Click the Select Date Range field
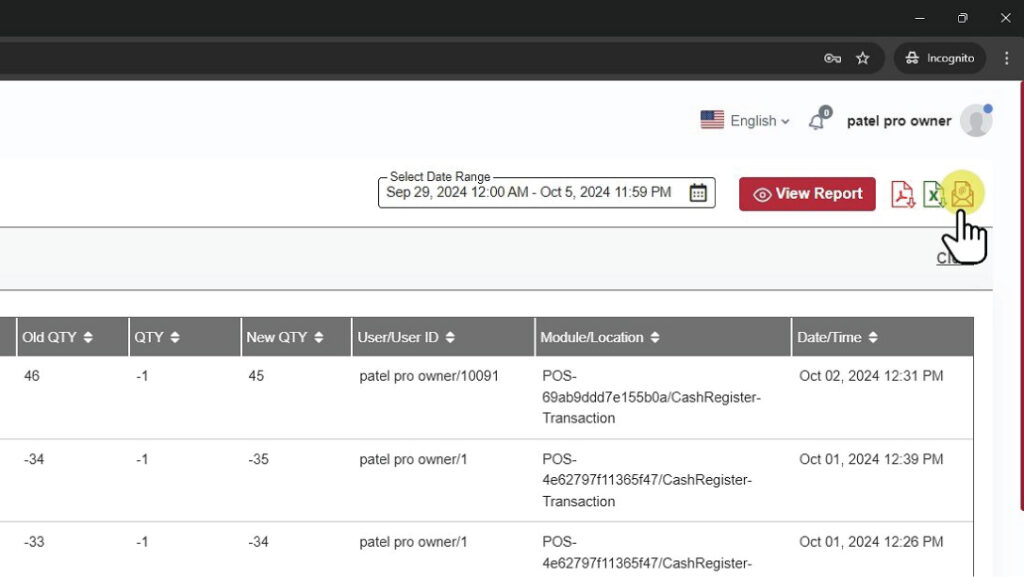 530,193
